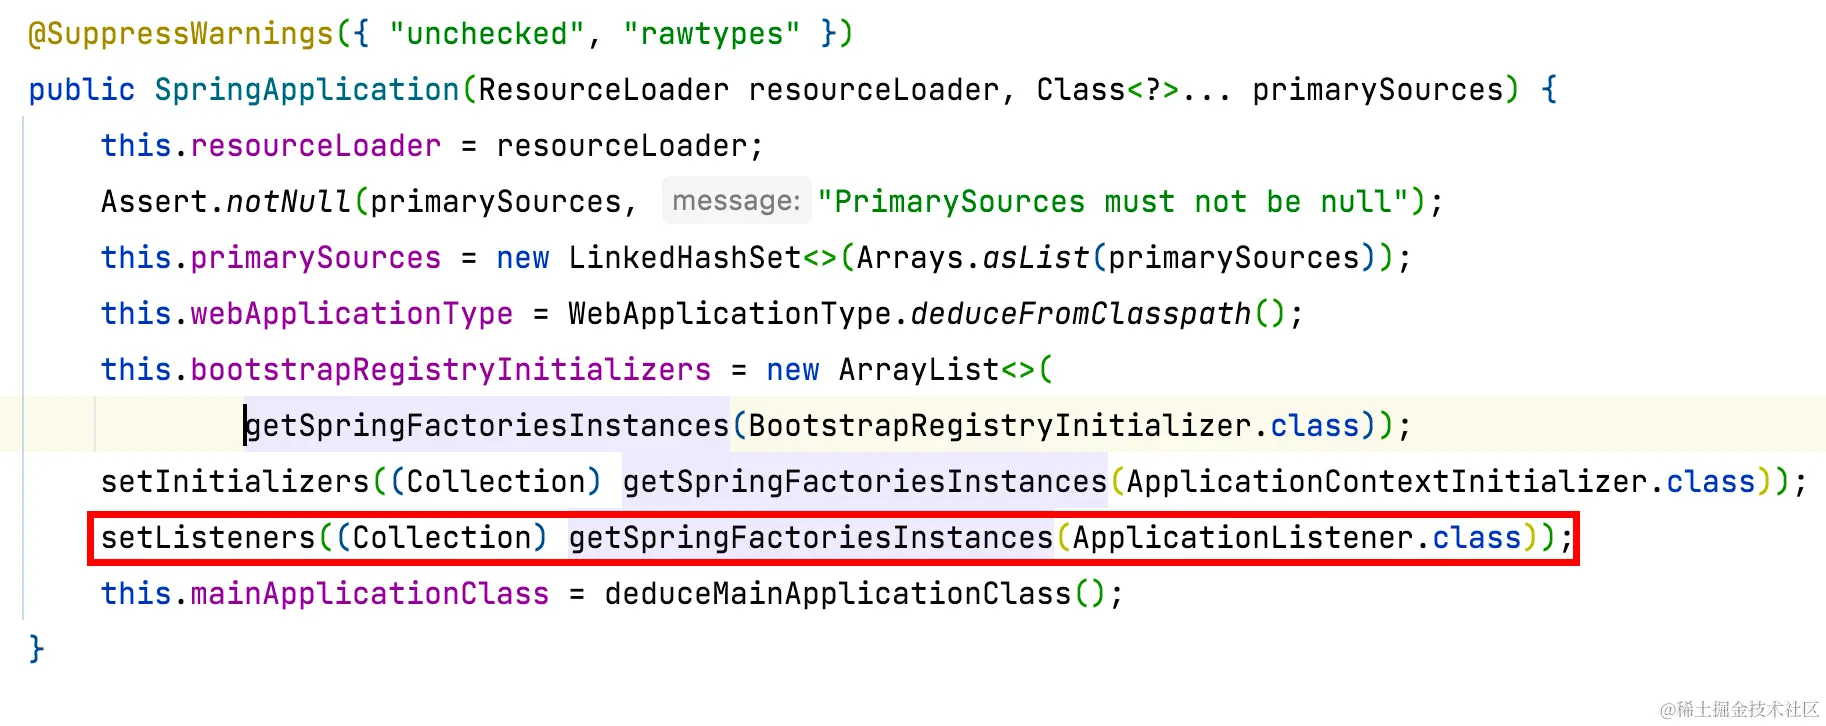
Task: Click deduceMainApplicationClass method call
Action: [838, 594]
